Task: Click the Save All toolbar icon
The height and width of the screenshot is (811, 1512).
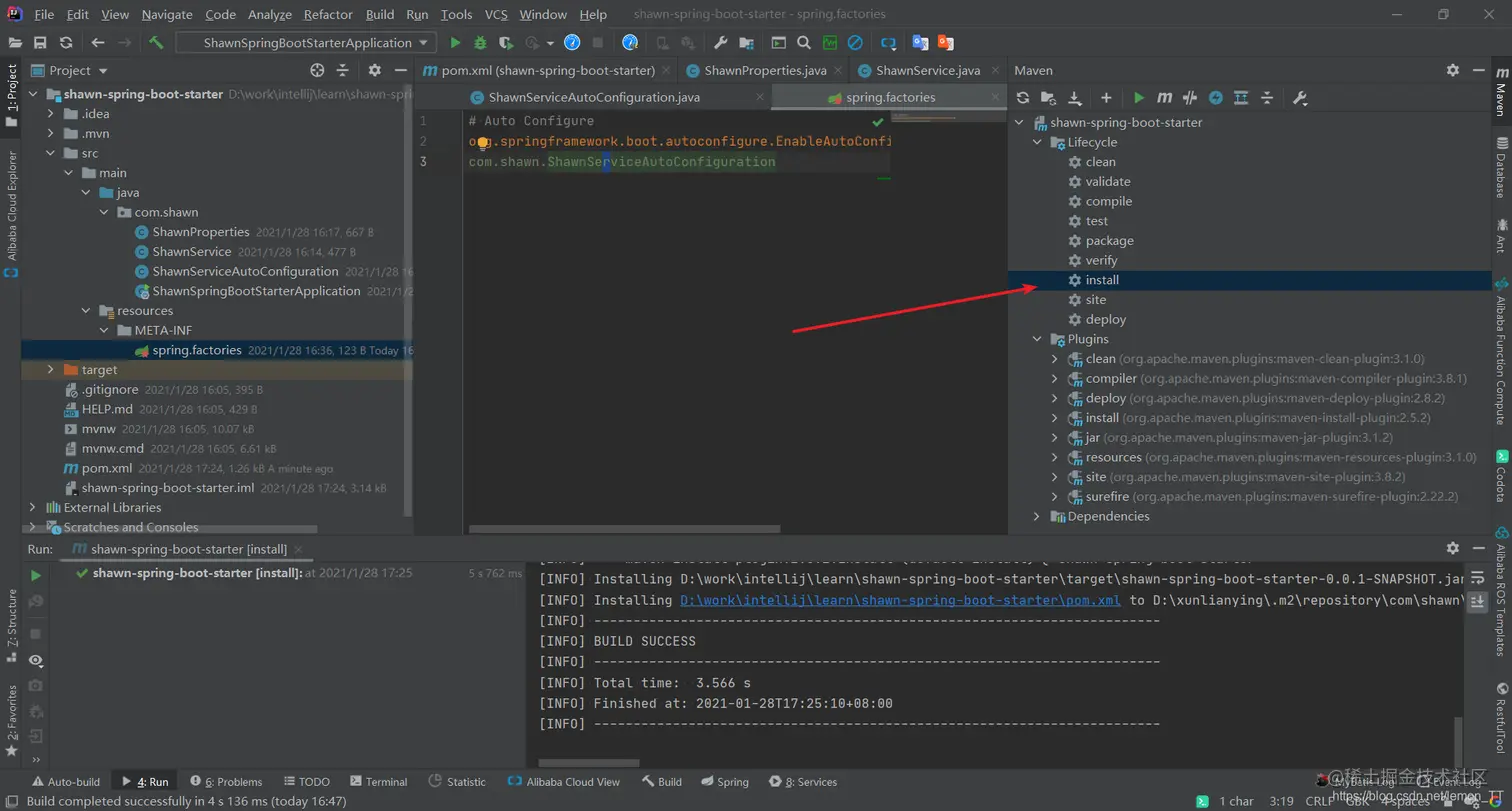Action: (40, 43)
